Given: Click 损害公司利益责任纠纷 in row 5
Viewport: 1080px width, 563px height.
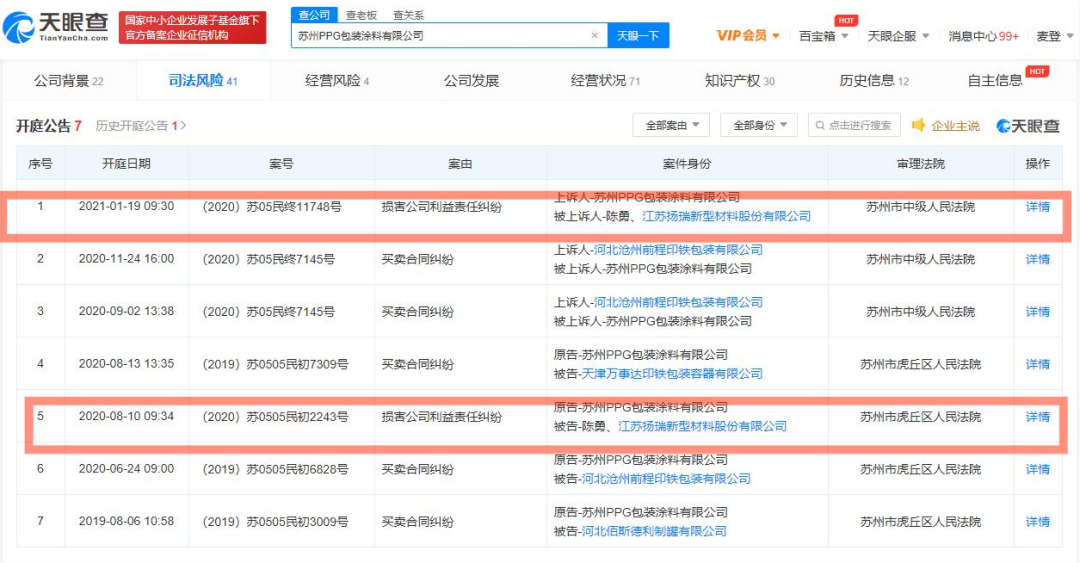Looking at the screenshot, I should tap(442, 416).
